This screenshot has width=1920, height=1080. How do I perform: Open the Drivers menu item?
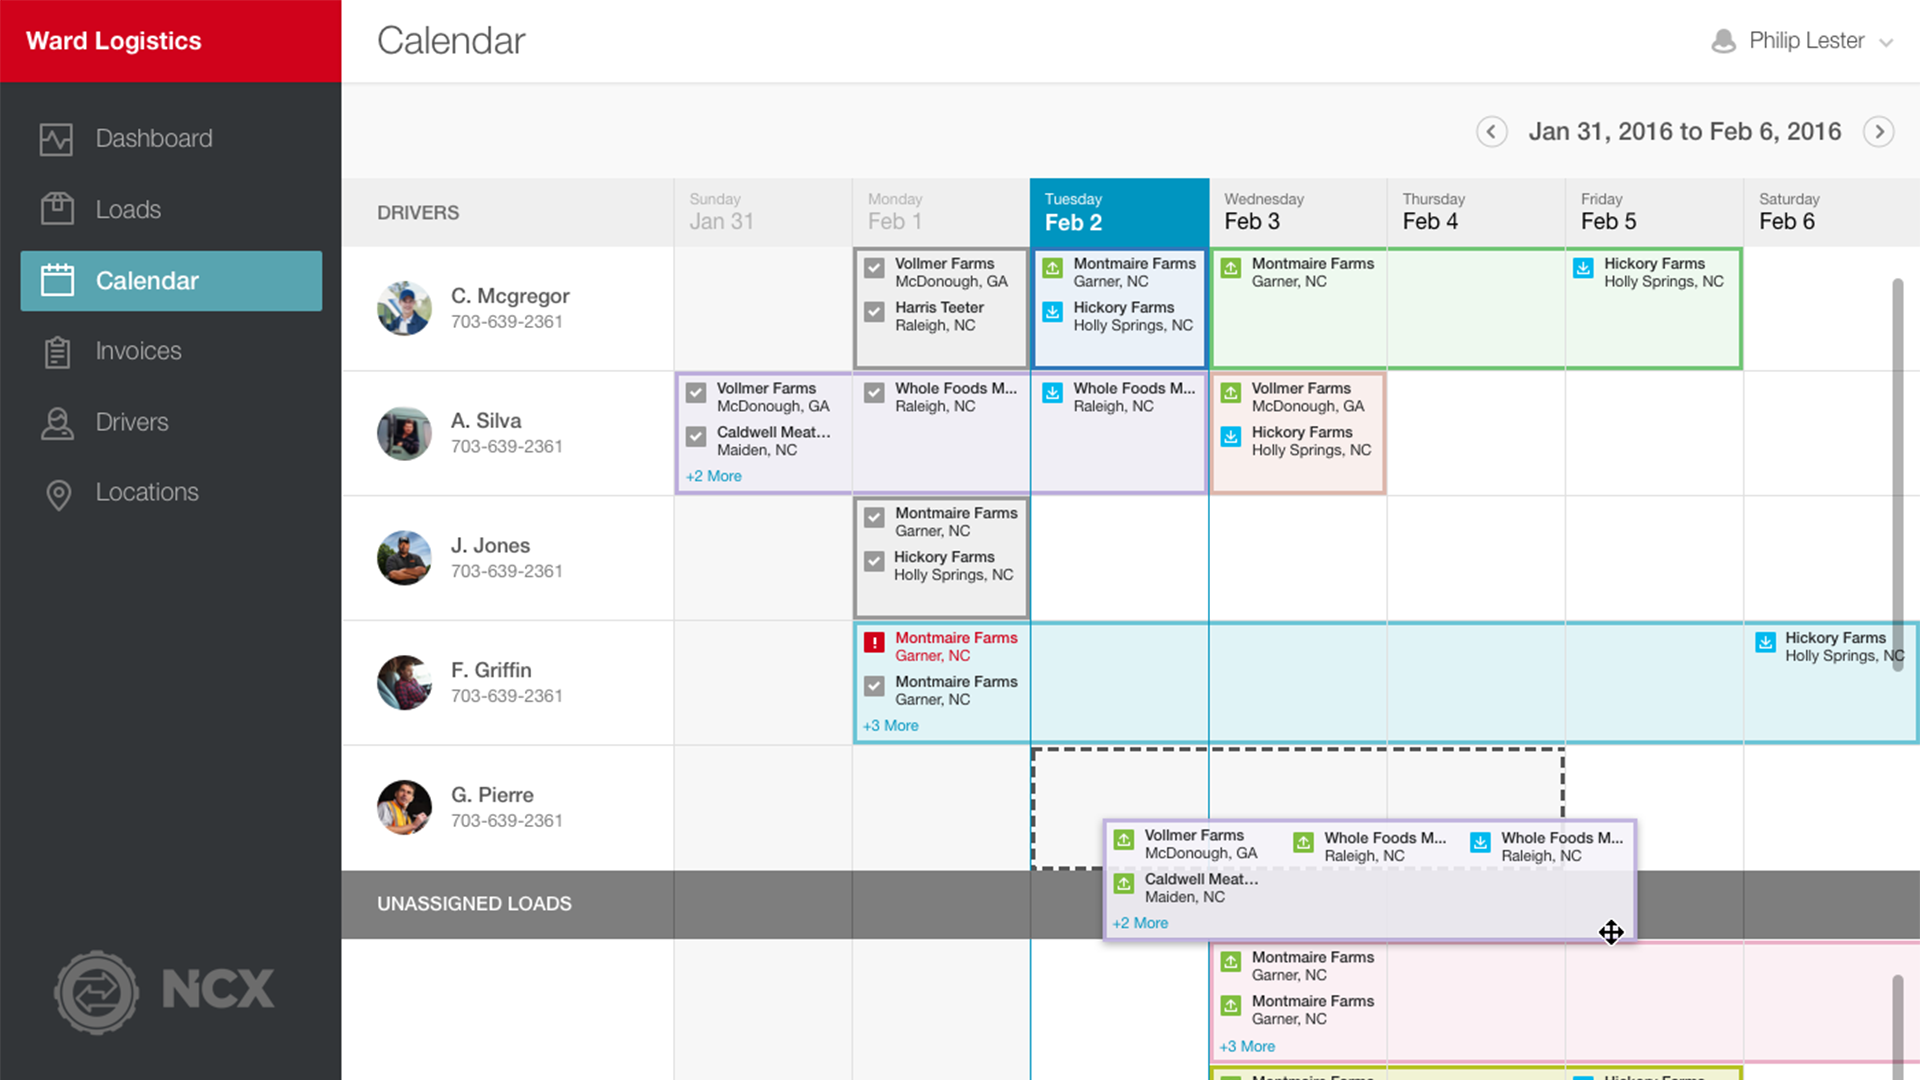(x=131, y=422)
